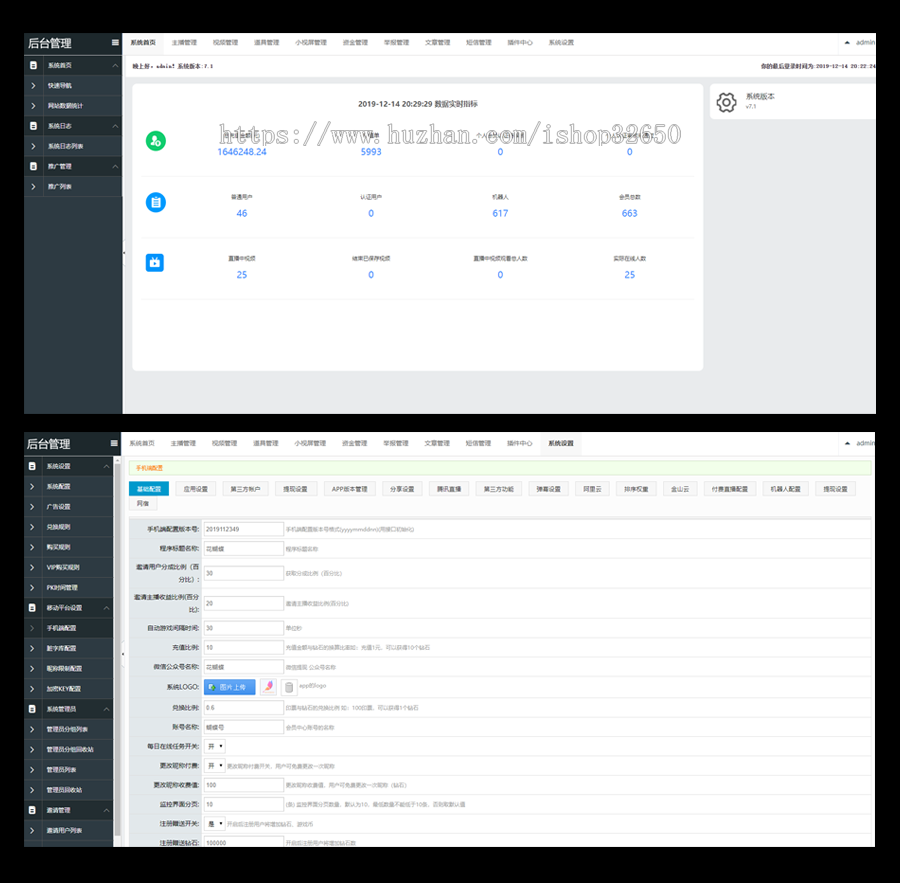
Task: Click arrow icon beside 购买规则
Action: click(x=32, y=547)
